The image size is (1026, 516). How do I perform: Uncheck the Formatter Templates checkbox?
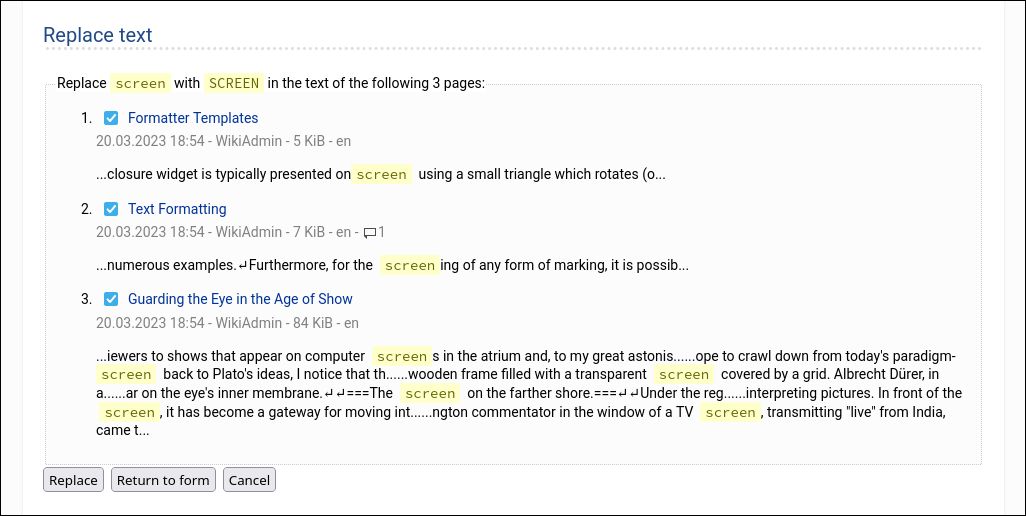pos(111,118)
